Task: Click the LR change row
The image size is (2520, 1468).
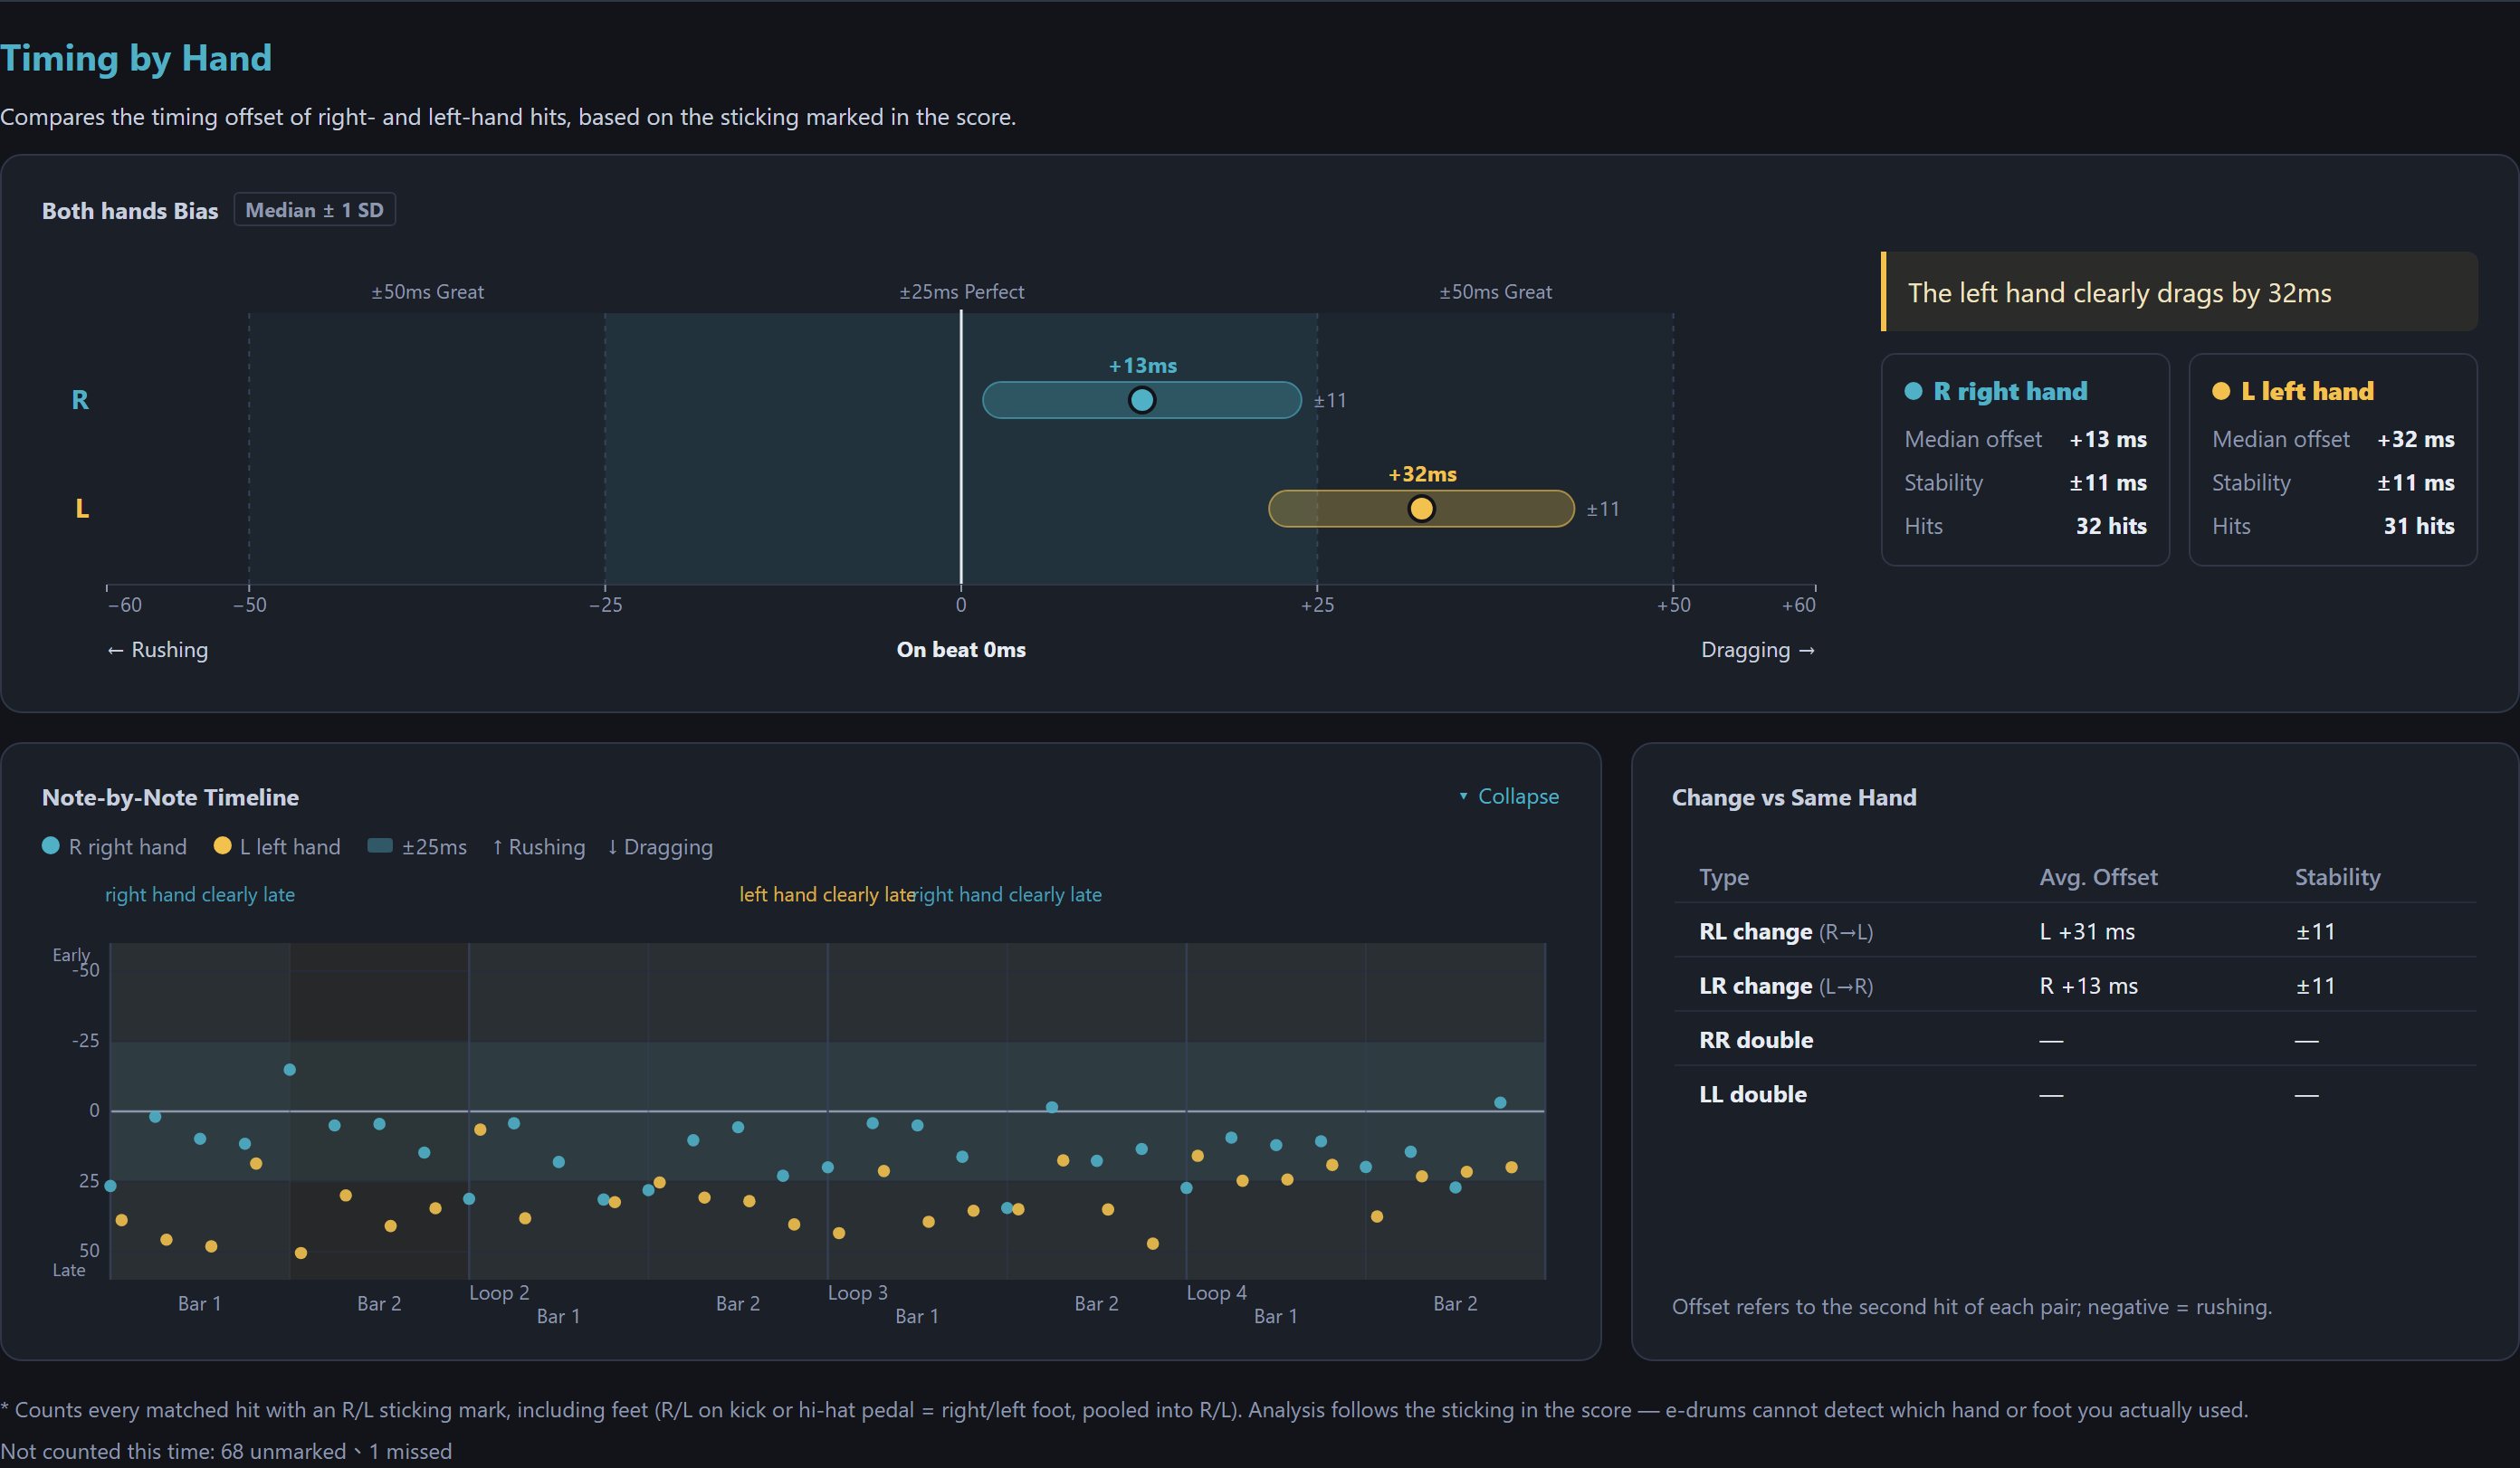Action: point(2075,985)
